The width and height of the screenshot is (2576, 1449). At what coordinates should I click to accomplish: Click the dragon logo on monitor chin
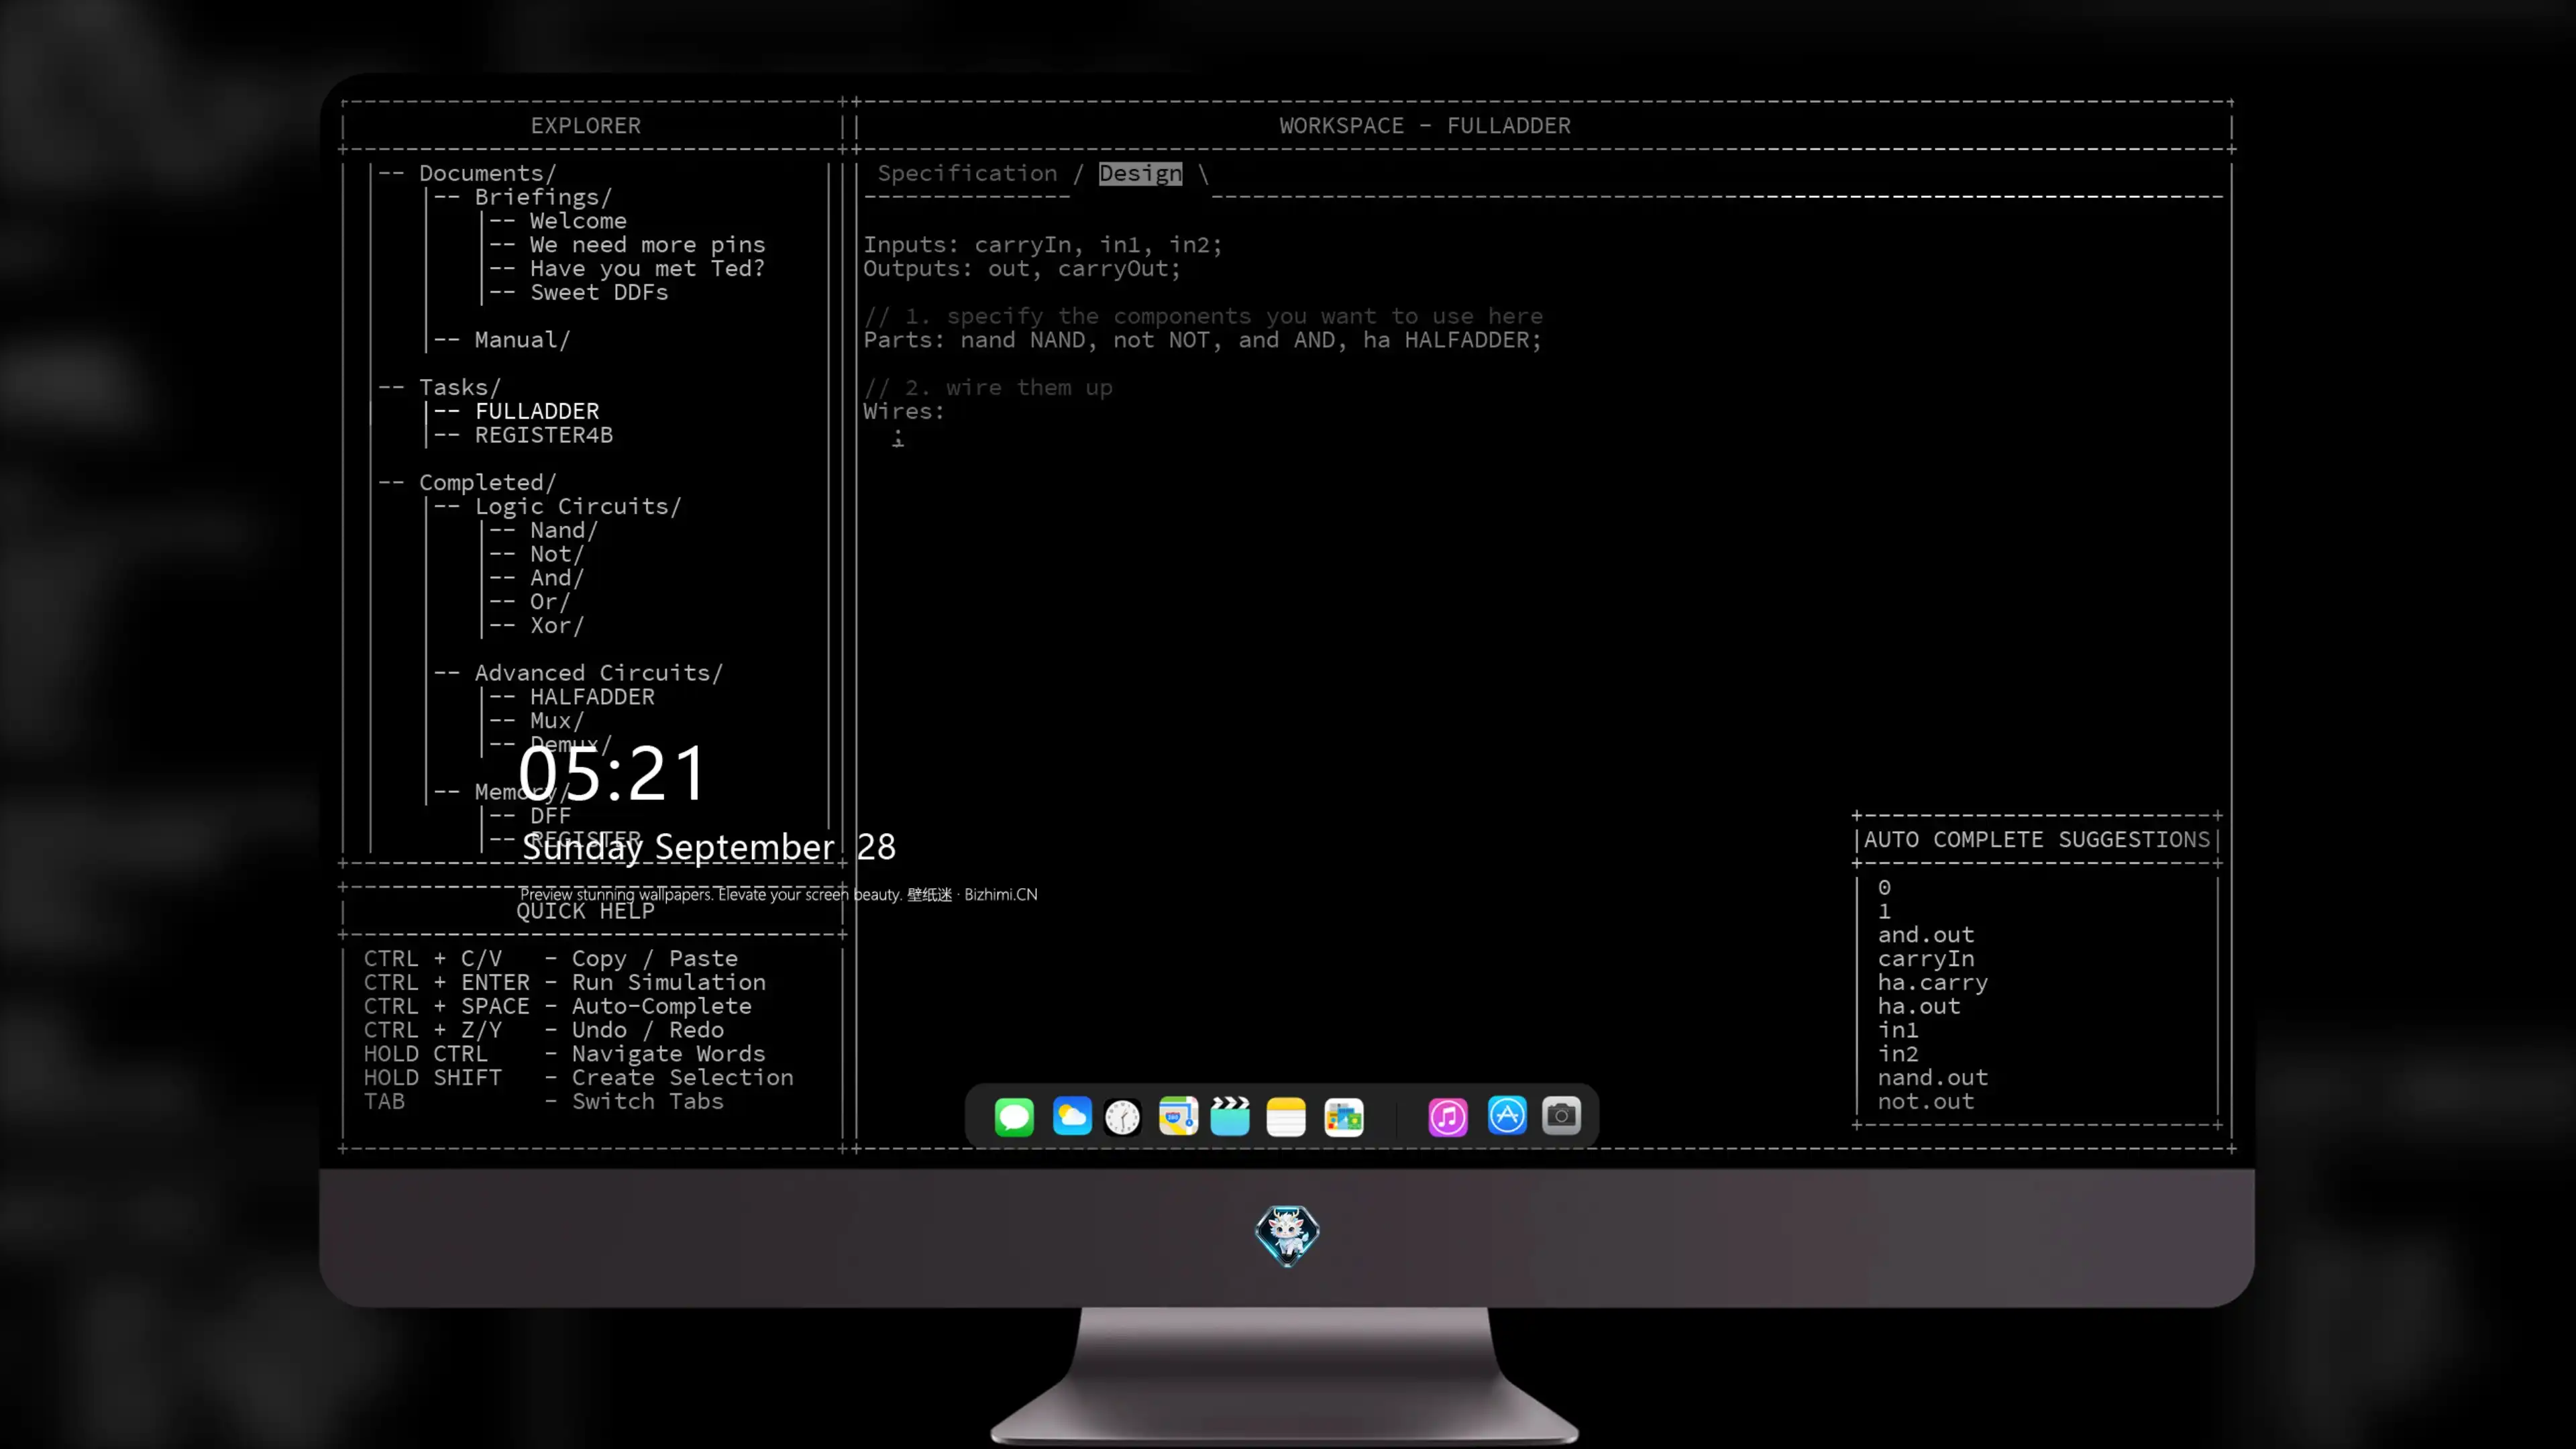click(x=1287, y=1235)
